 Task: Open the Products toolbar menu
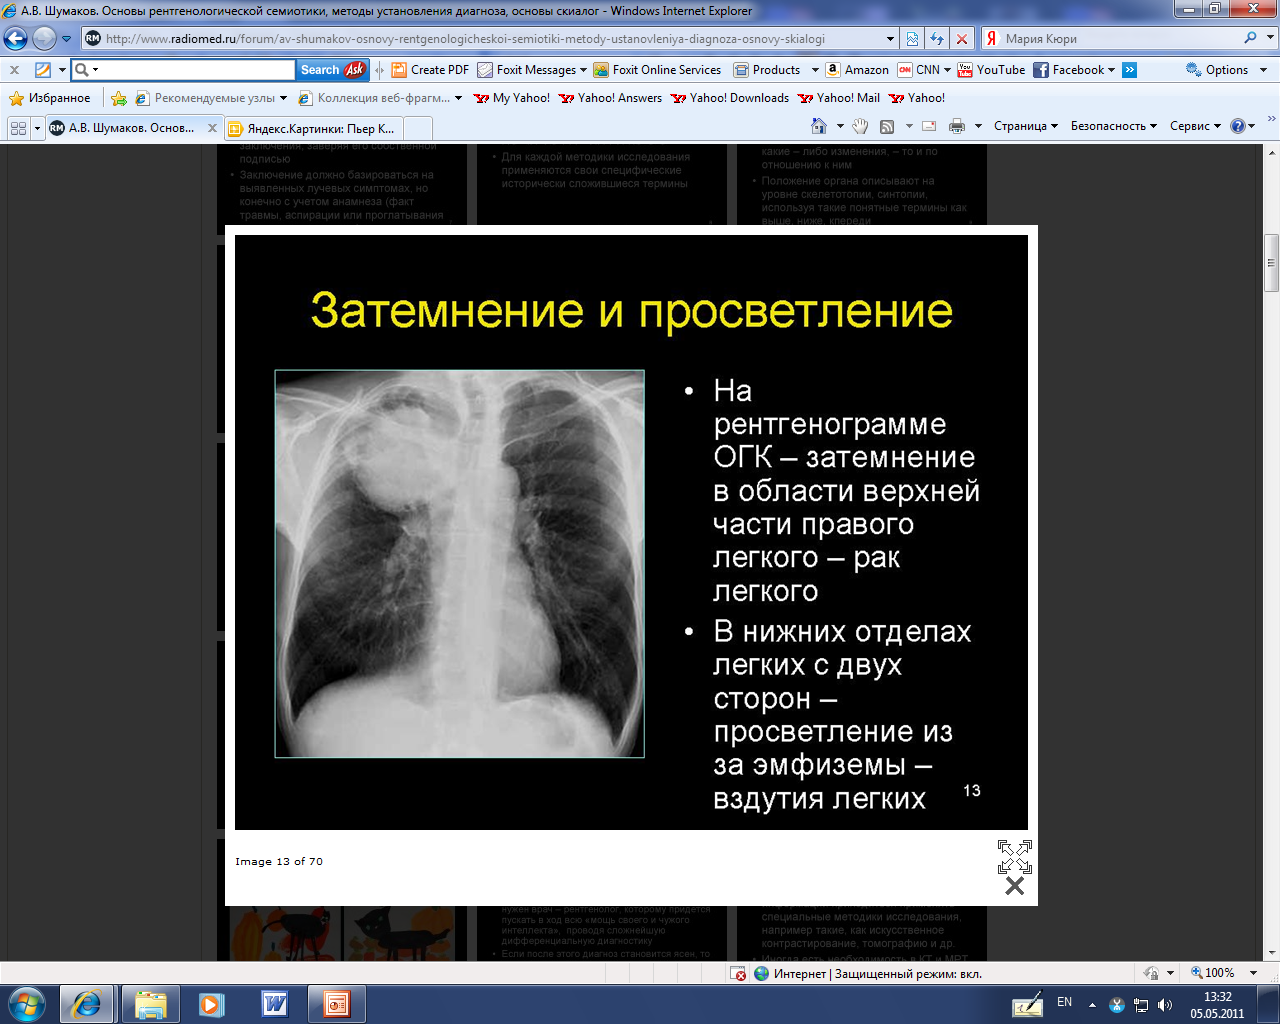(776, 70)
